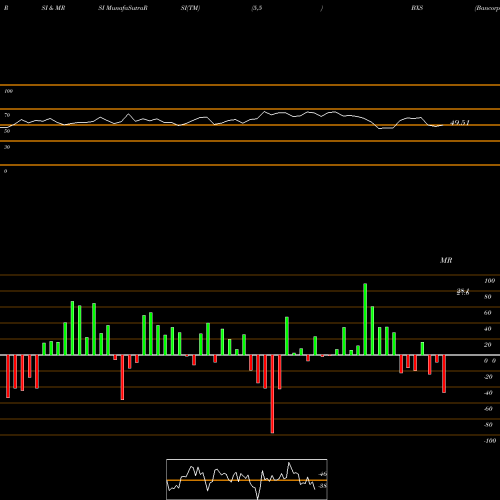Click the 40 label on the MR scale
The image size is (500, 500).
tap(488, 329)
